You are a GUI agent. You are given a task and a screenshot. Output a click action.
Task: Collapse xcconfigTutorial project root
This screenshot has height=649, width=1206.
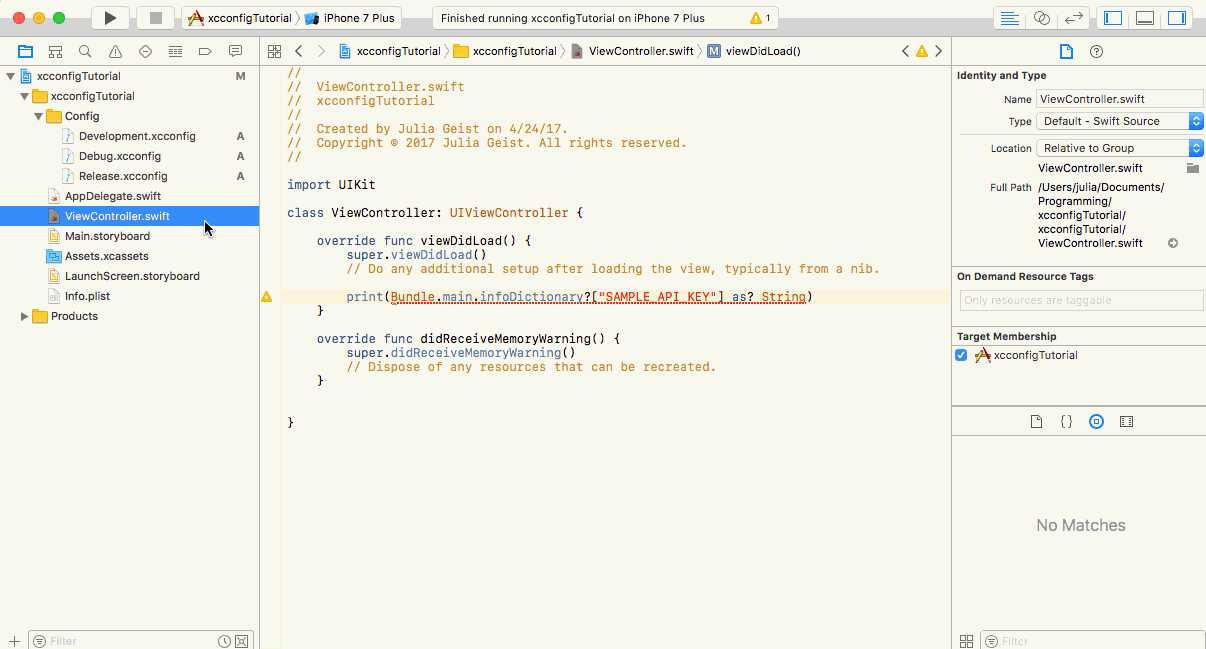(11, 76)
